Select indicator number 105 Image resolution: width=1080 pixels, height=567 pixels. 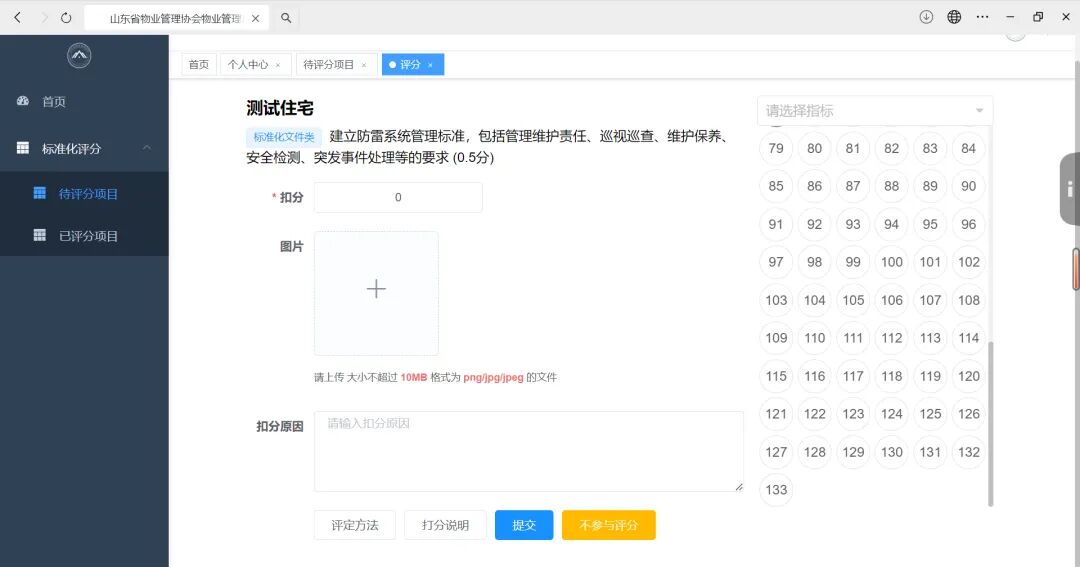[x=853, y=300]
